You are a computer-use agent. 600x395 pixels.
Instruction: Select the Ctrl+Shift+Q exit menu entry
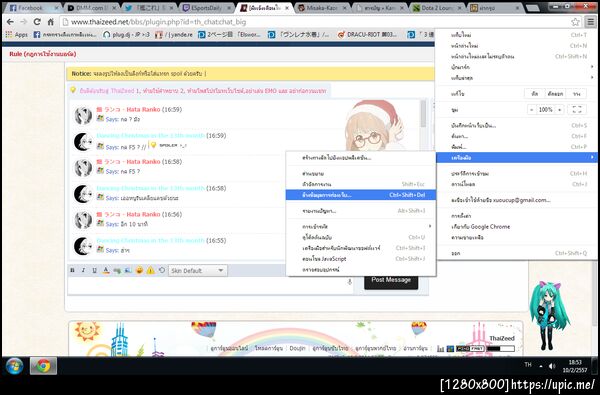click(517, 253)
